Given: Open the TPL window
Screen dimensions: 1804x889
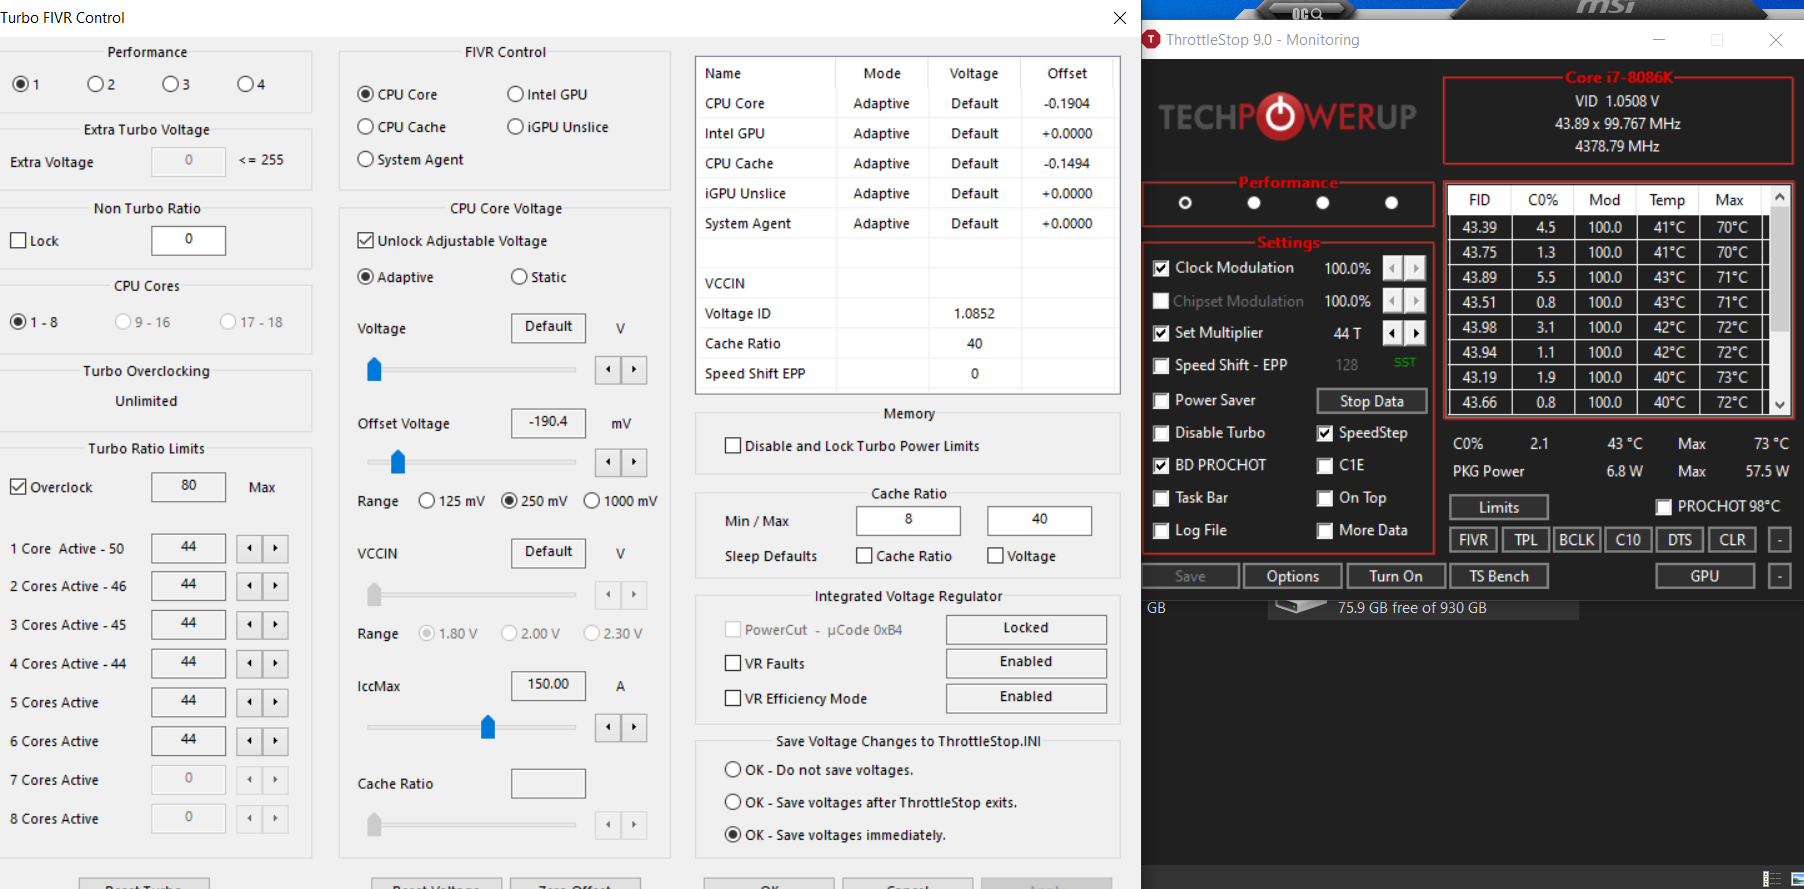Looking at the screenshot, I should [x=1526, y=540].
